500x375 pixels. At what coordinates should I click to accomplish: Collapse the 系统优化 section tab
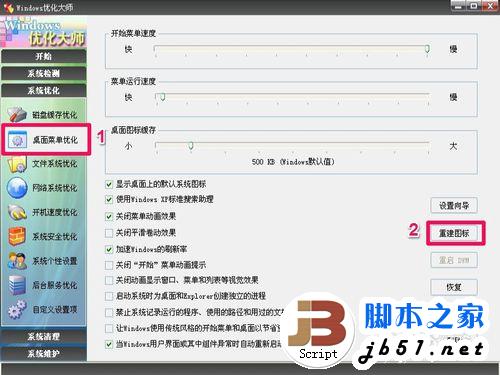pos(44,90)
